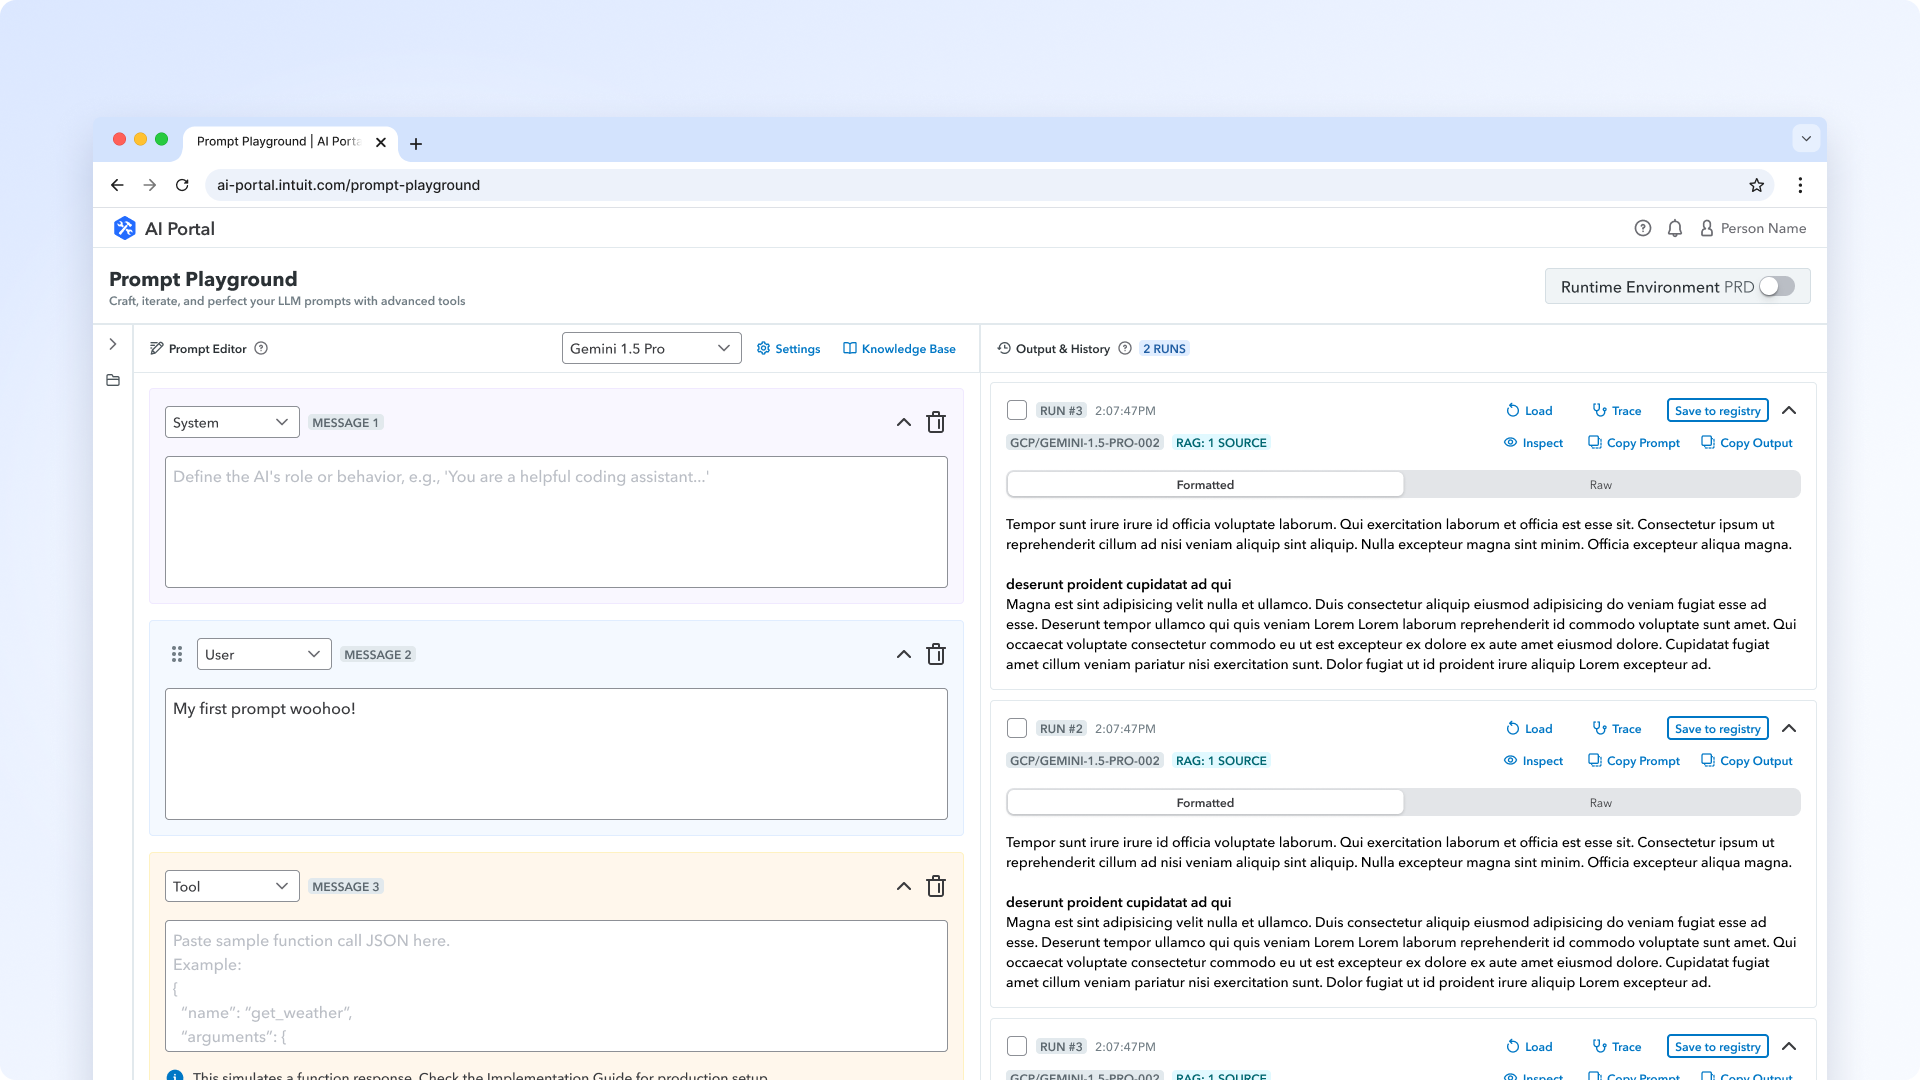
Task: Open notifications bell icon
Action: (x=1675, y=228)
